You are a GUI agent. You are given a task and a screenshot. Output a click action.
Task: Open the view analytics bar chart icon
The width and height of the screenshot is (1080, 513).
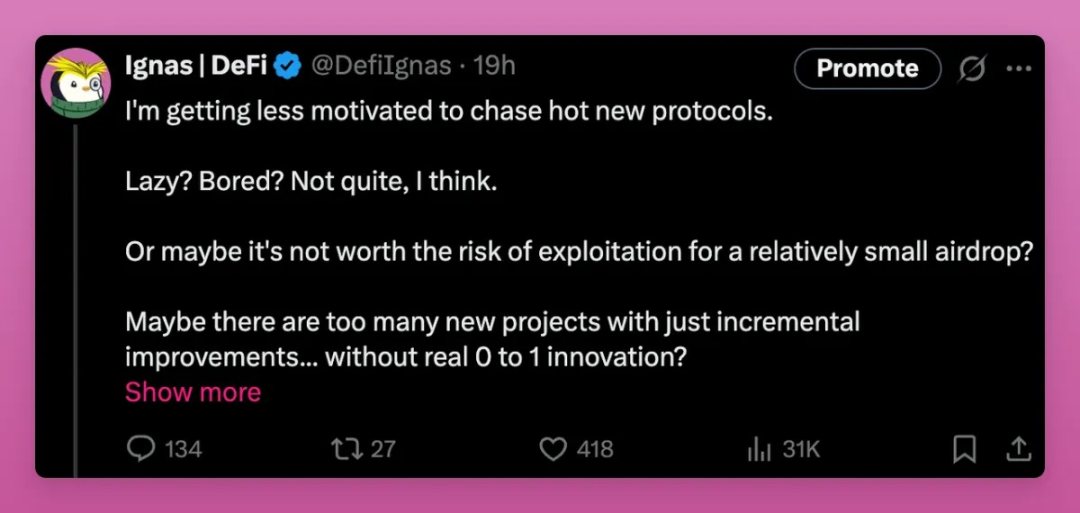click(757, 449)
